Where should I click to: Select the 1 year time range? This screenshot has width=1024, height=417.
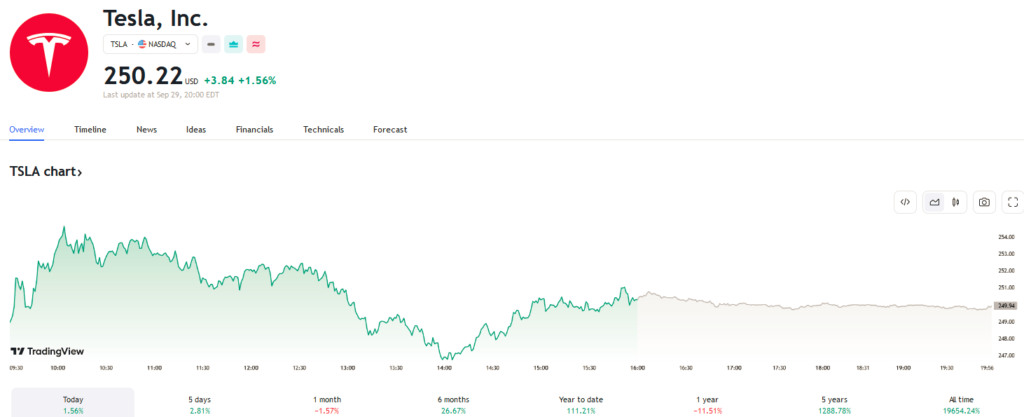pos(707,405)
